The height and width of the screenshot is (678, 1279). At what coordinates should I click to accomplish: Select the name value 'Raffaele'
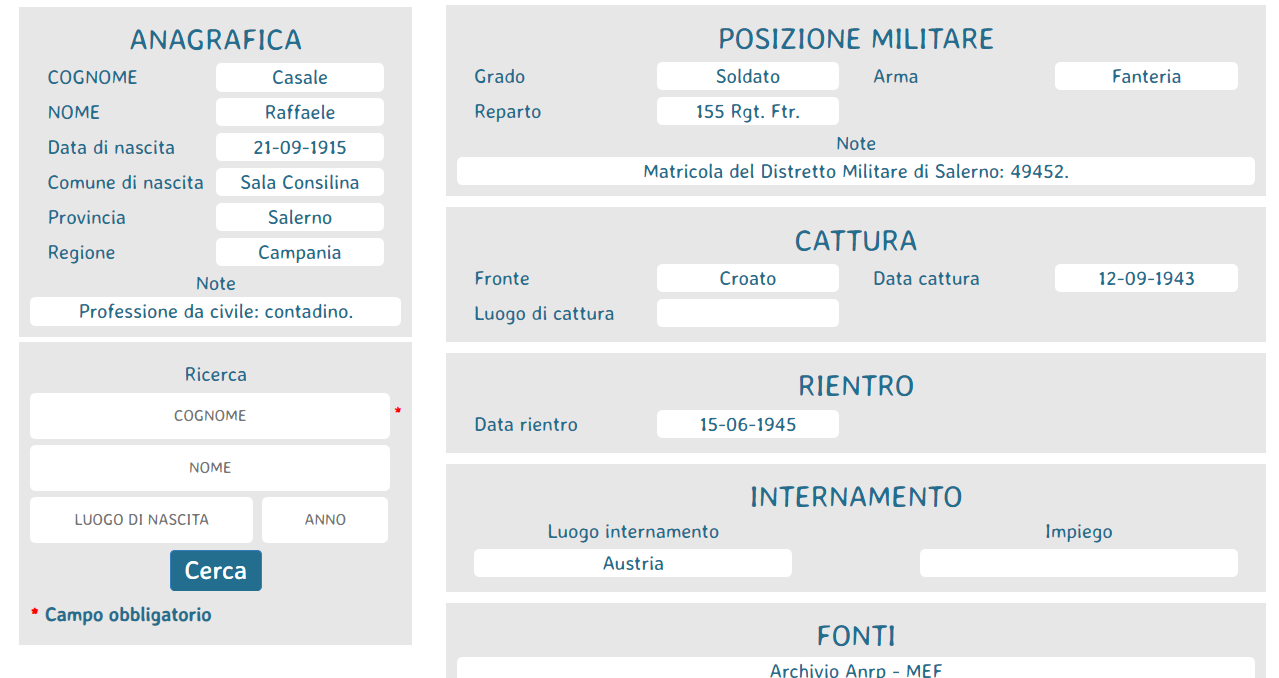[300, 112]
